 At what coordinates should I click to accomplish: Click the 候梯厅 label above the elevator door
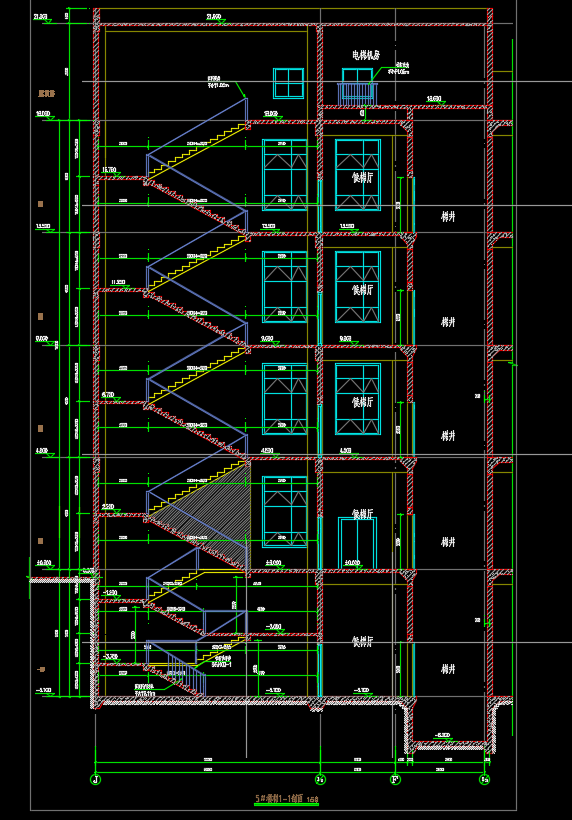362,514
